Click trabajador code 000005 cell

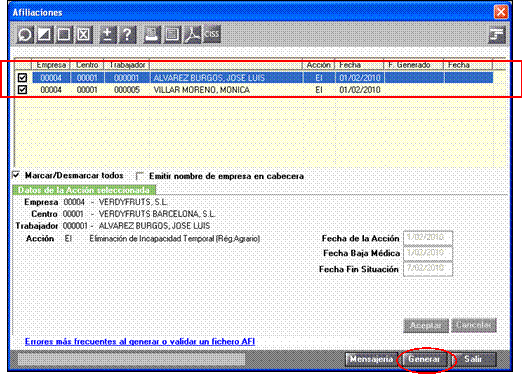click(x=127, y=90)
